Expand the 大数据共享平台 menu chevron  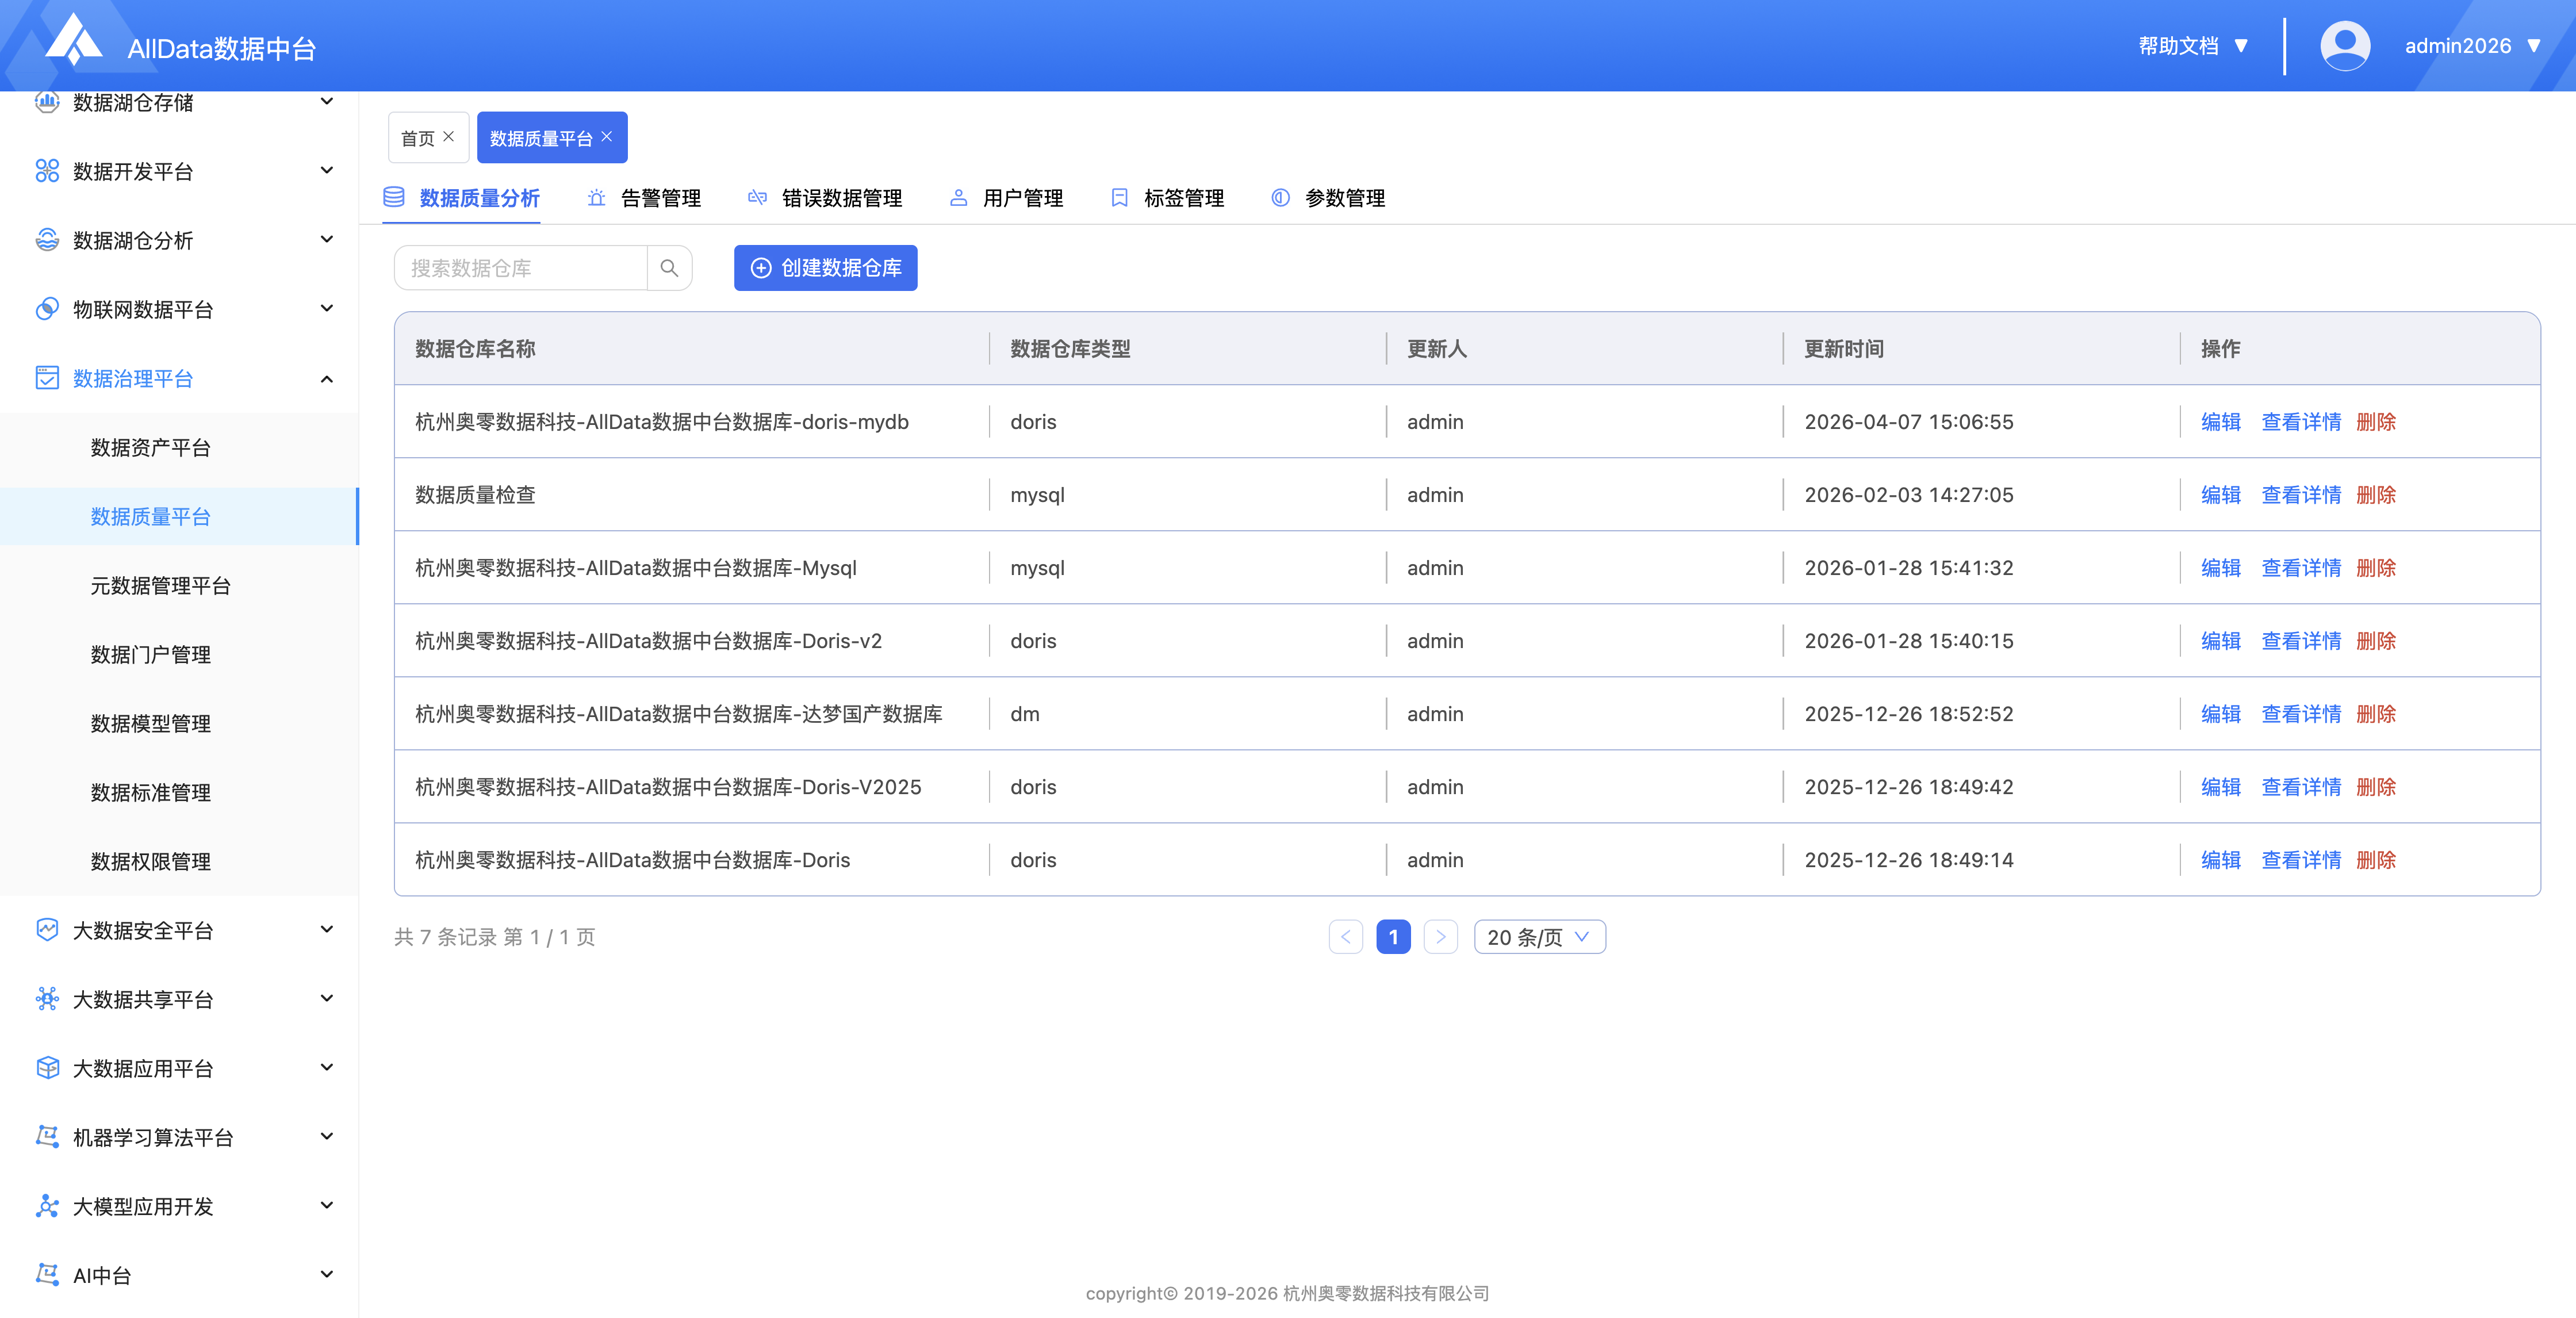click(x=326, y=999)
